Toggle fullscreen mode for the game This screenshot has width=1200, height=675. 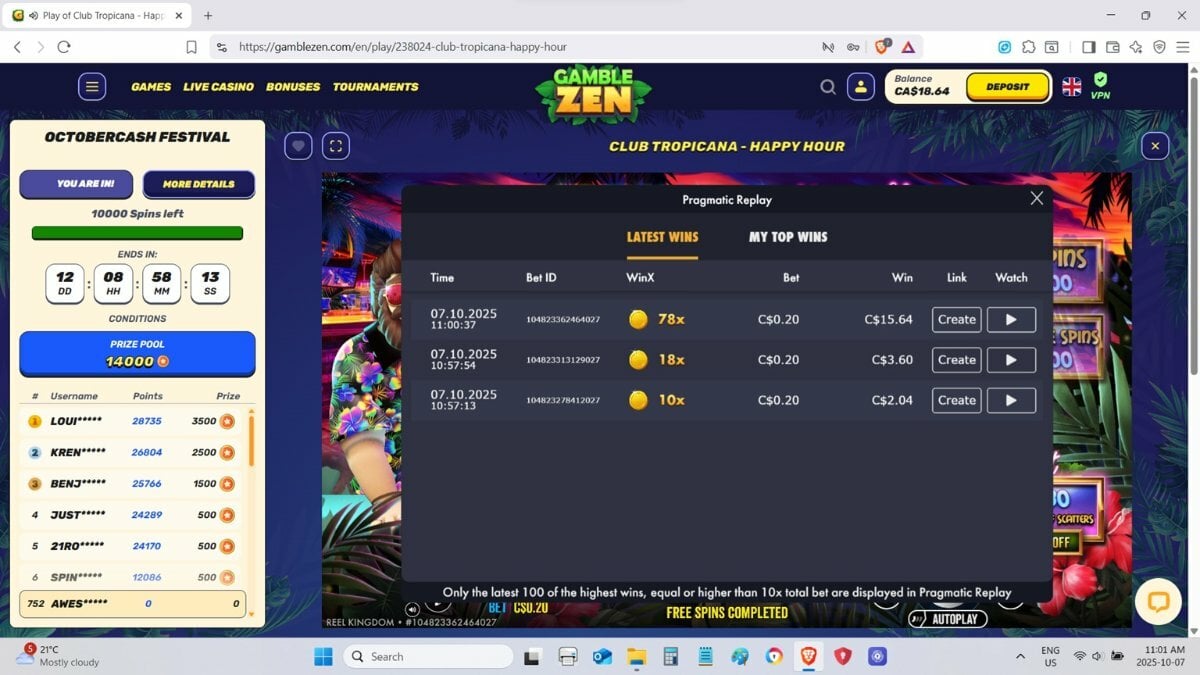tap(336, 146)
